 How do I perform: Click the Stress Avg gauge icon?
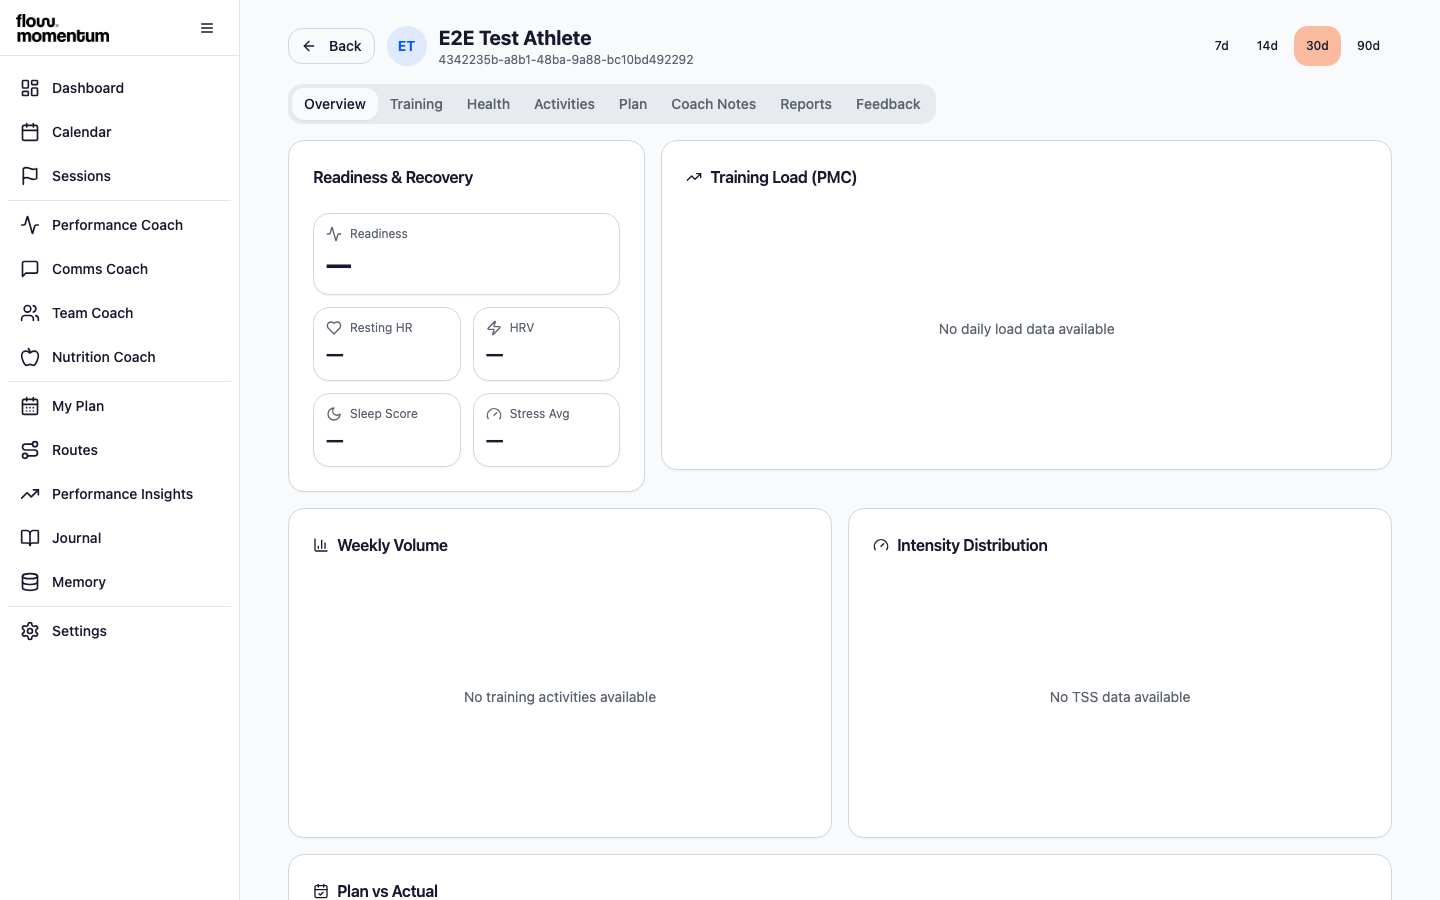coord(494,414)
